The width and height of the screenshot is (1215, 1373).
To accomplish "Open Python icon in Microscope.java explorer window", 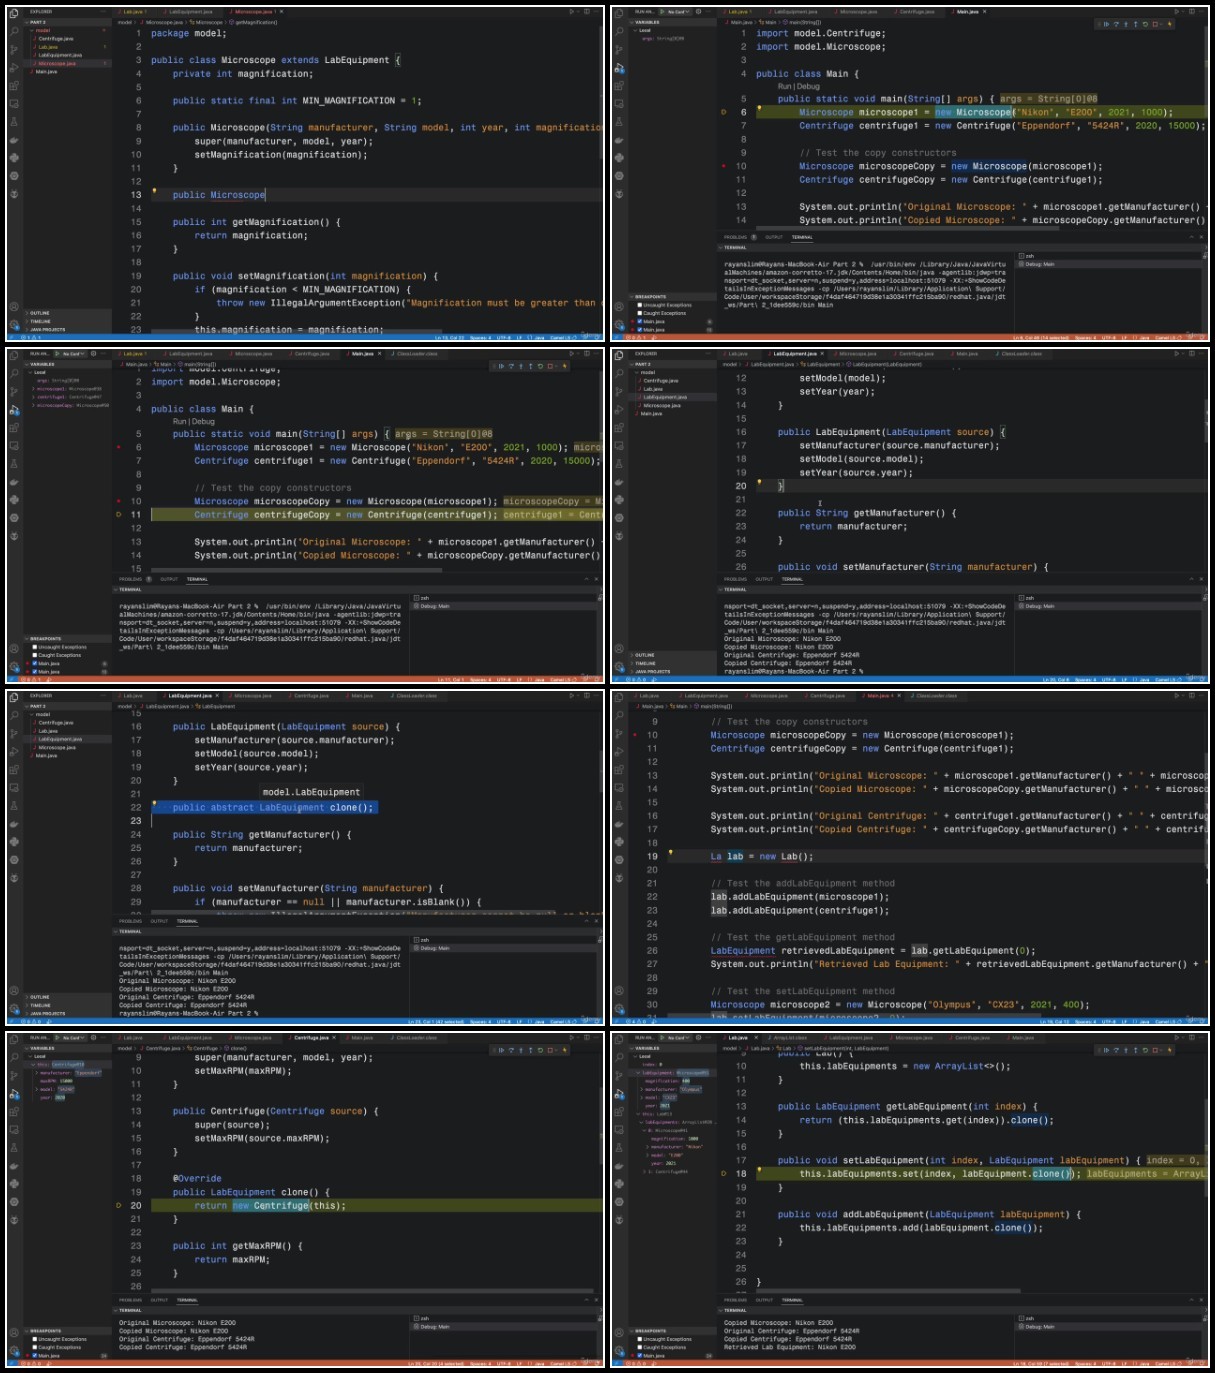I will click(14, 157).
